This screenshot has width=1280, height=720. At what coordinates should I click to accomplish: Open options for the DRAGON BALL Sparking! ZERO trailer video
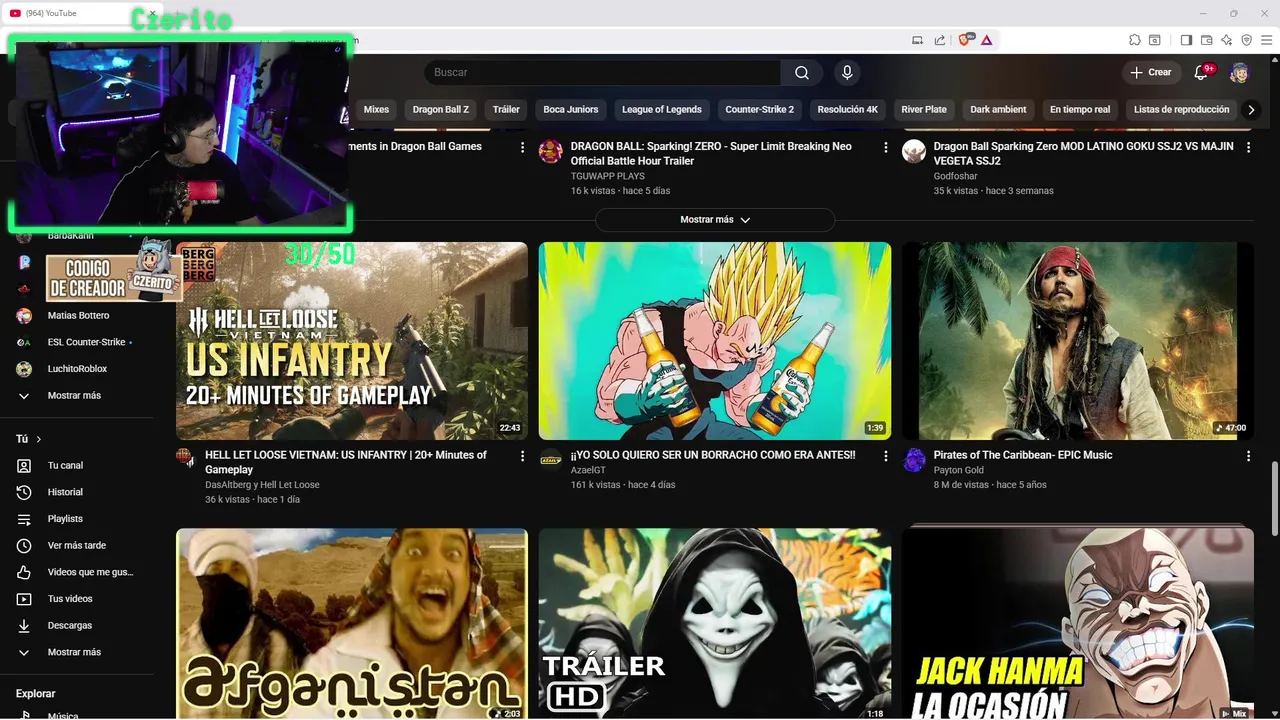pos(885,147)
